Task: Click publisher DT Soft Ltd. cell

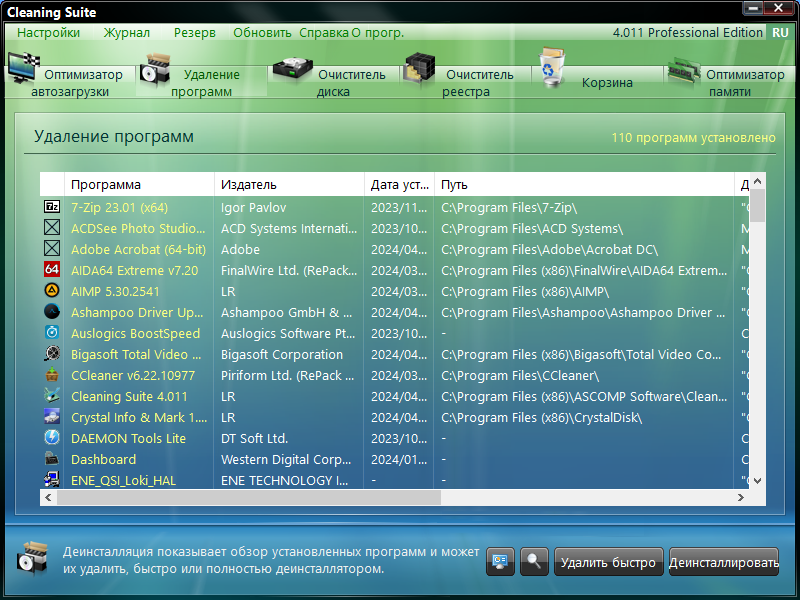Action: pos(254,438)
